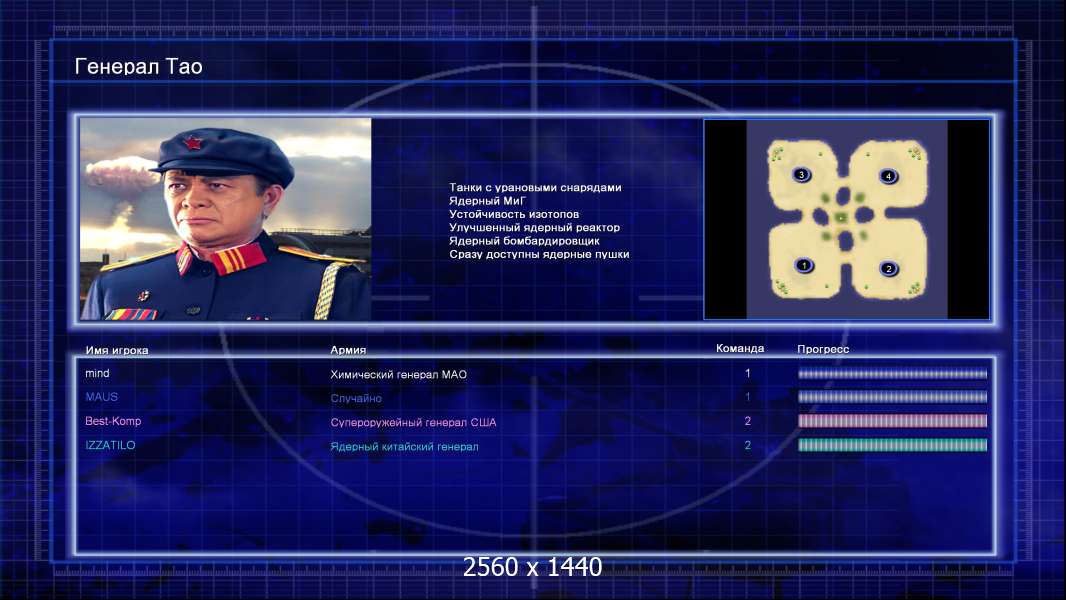
Task: Click 'Ядерный китайский генерал' army entry
Action: click(404, 446)
